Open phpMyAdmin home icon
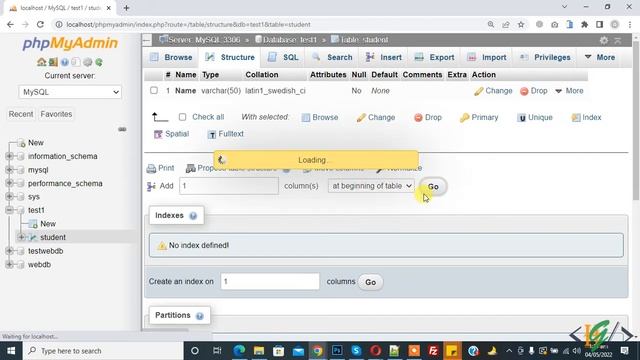The height and width of the screenshot is (360, 640). coord(41,62)
